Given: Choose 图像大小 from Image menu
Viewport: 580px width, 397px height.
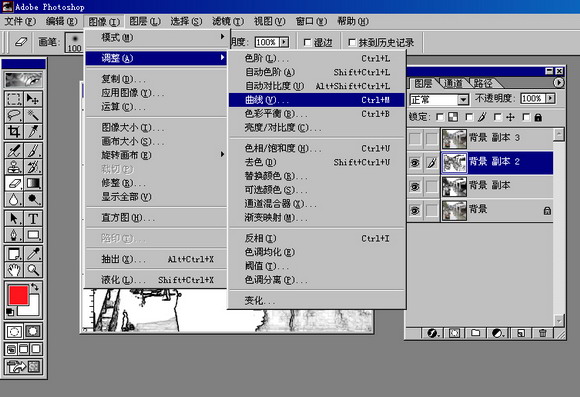Looking at the screenshot, I should pyautogui.click(x=156, y=128).
